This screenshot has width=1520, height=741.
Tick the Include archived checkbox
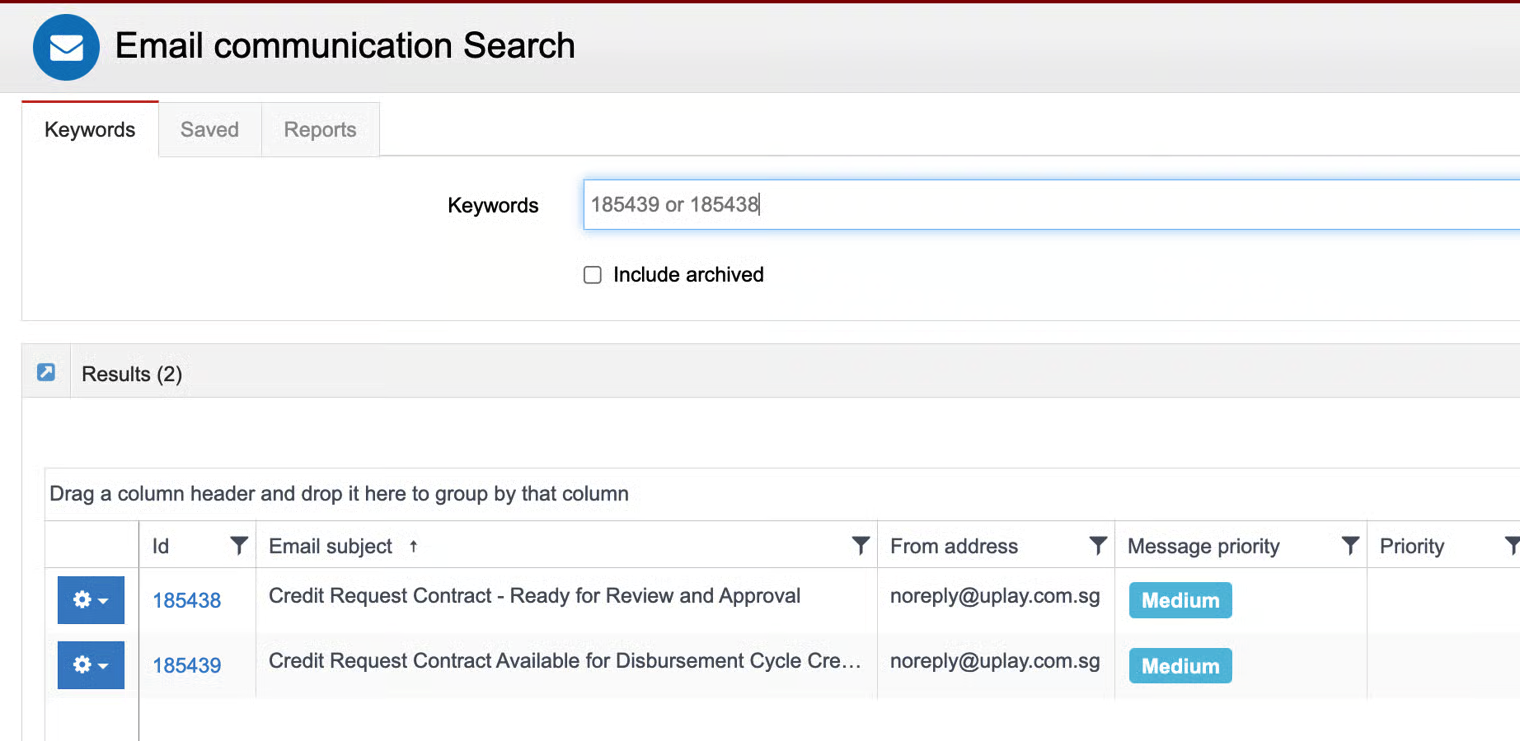click(592, 275)
